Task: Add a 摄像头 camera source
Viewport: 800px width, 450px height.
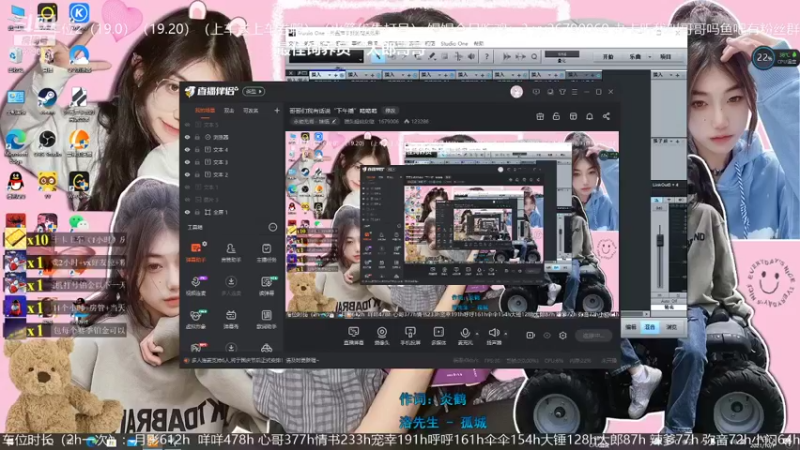Action: click(382, 336)
